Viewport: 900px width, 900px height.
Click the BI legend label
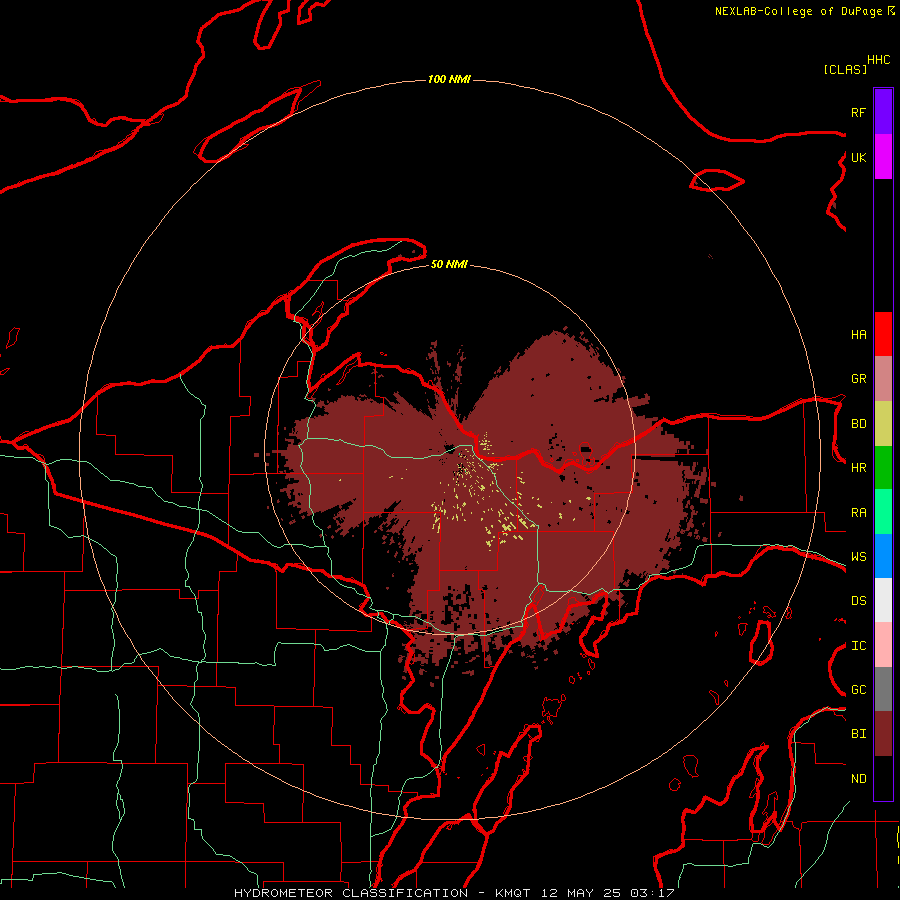(859, 734)
